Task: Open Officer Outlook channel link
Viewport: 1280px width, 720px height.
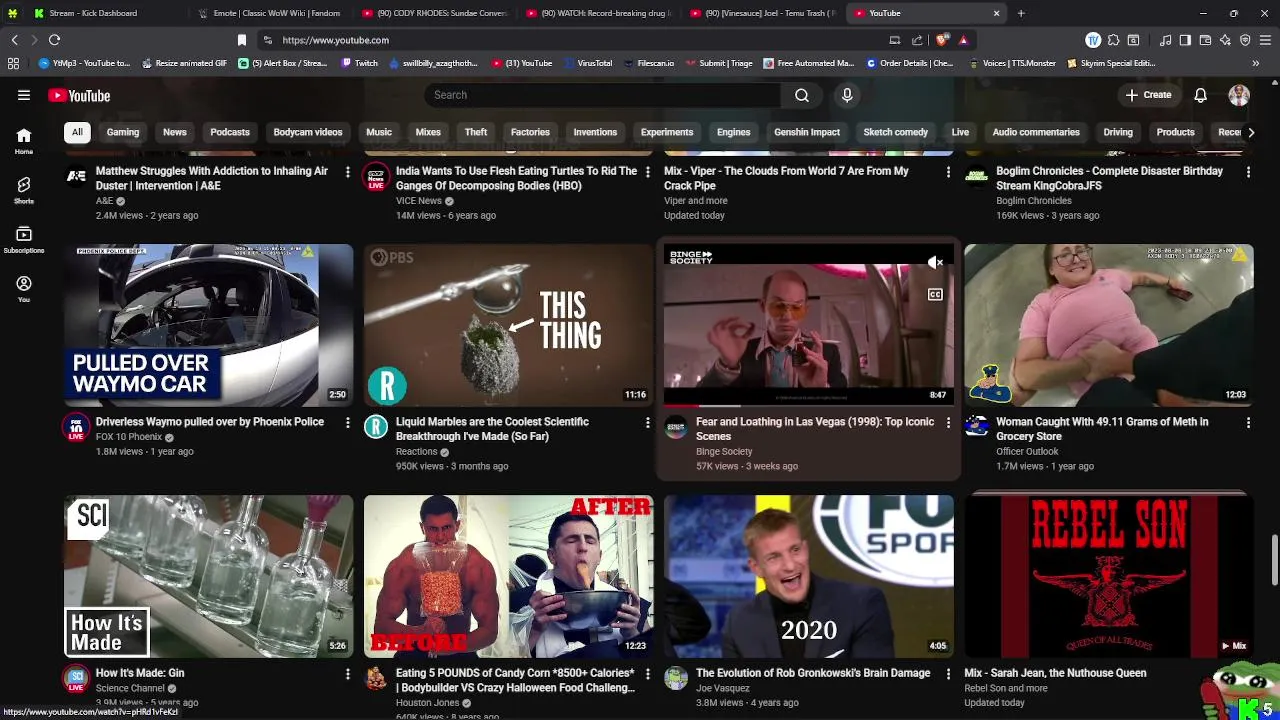Action: click(x=1027, y=452)
